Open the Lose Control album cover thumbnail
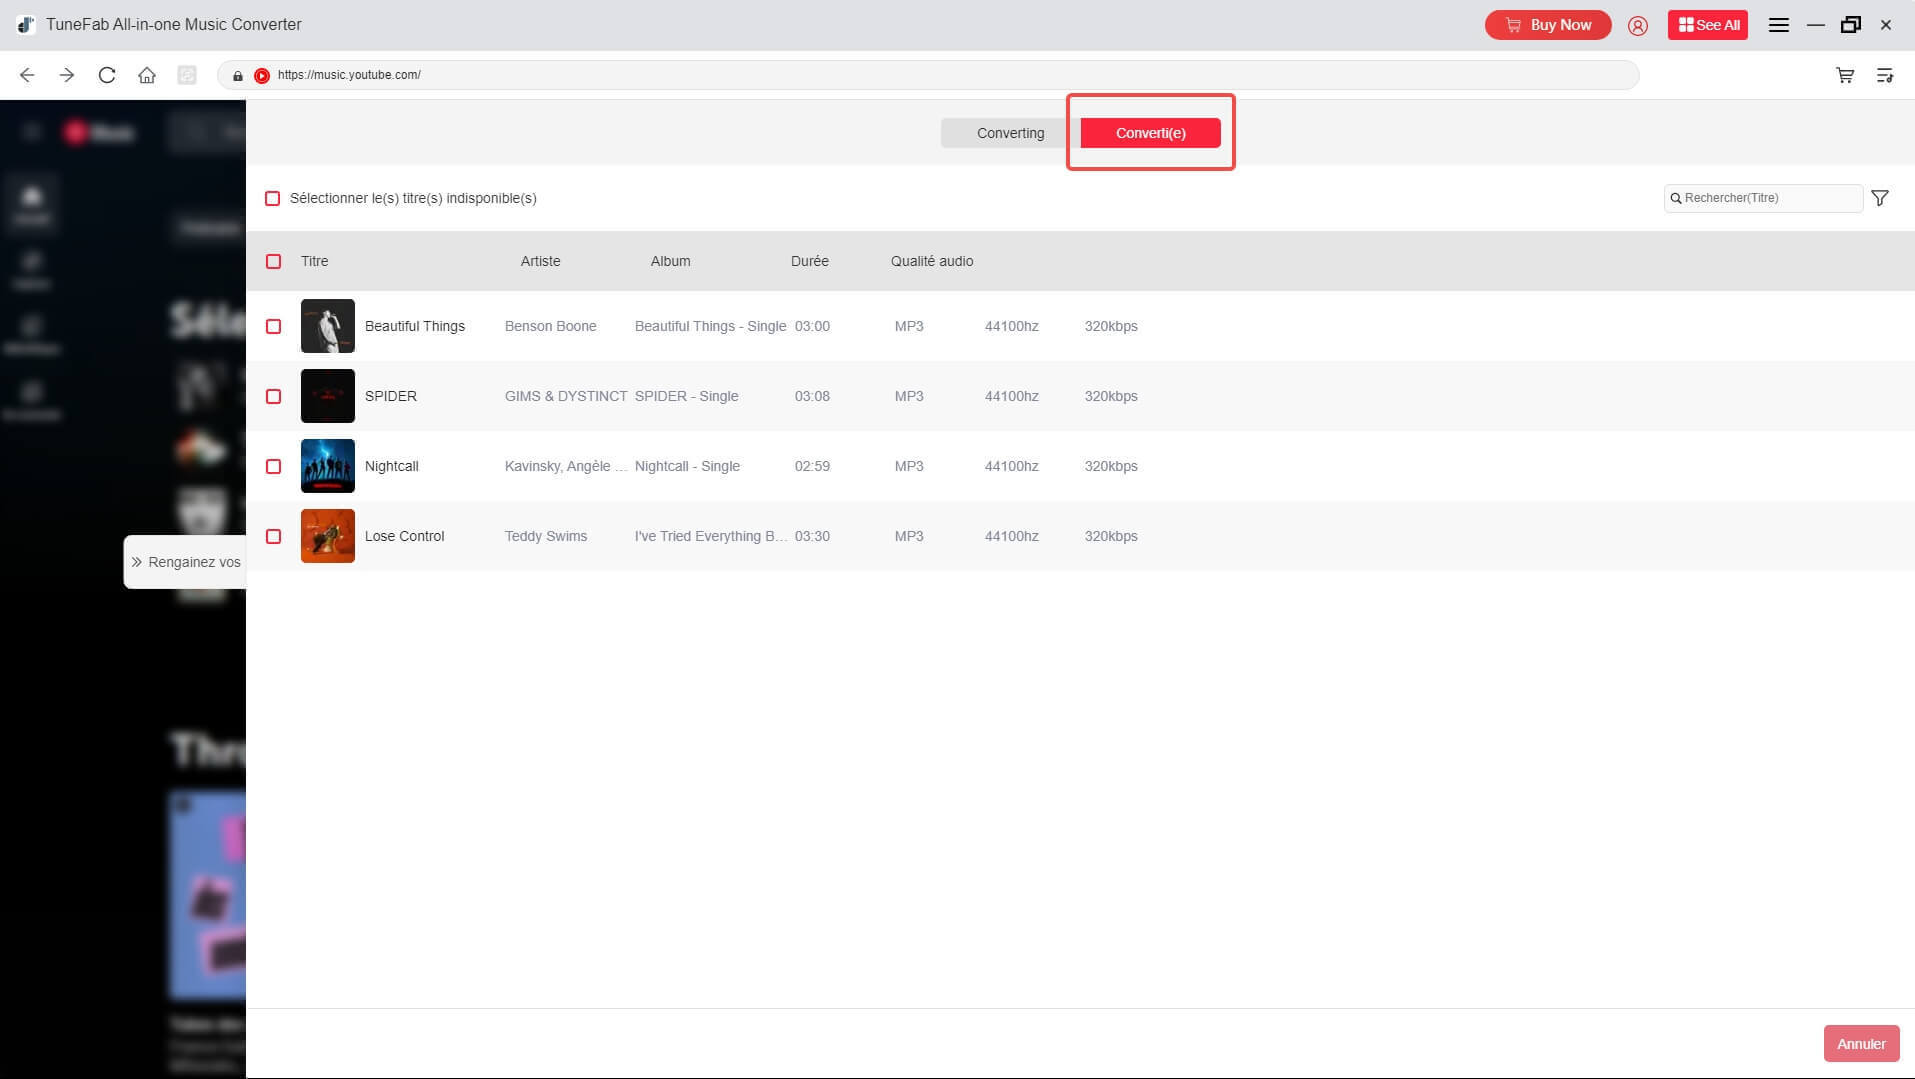Screen dimensions: 1915x1079 pyautogui.click(x=328, y=536)
